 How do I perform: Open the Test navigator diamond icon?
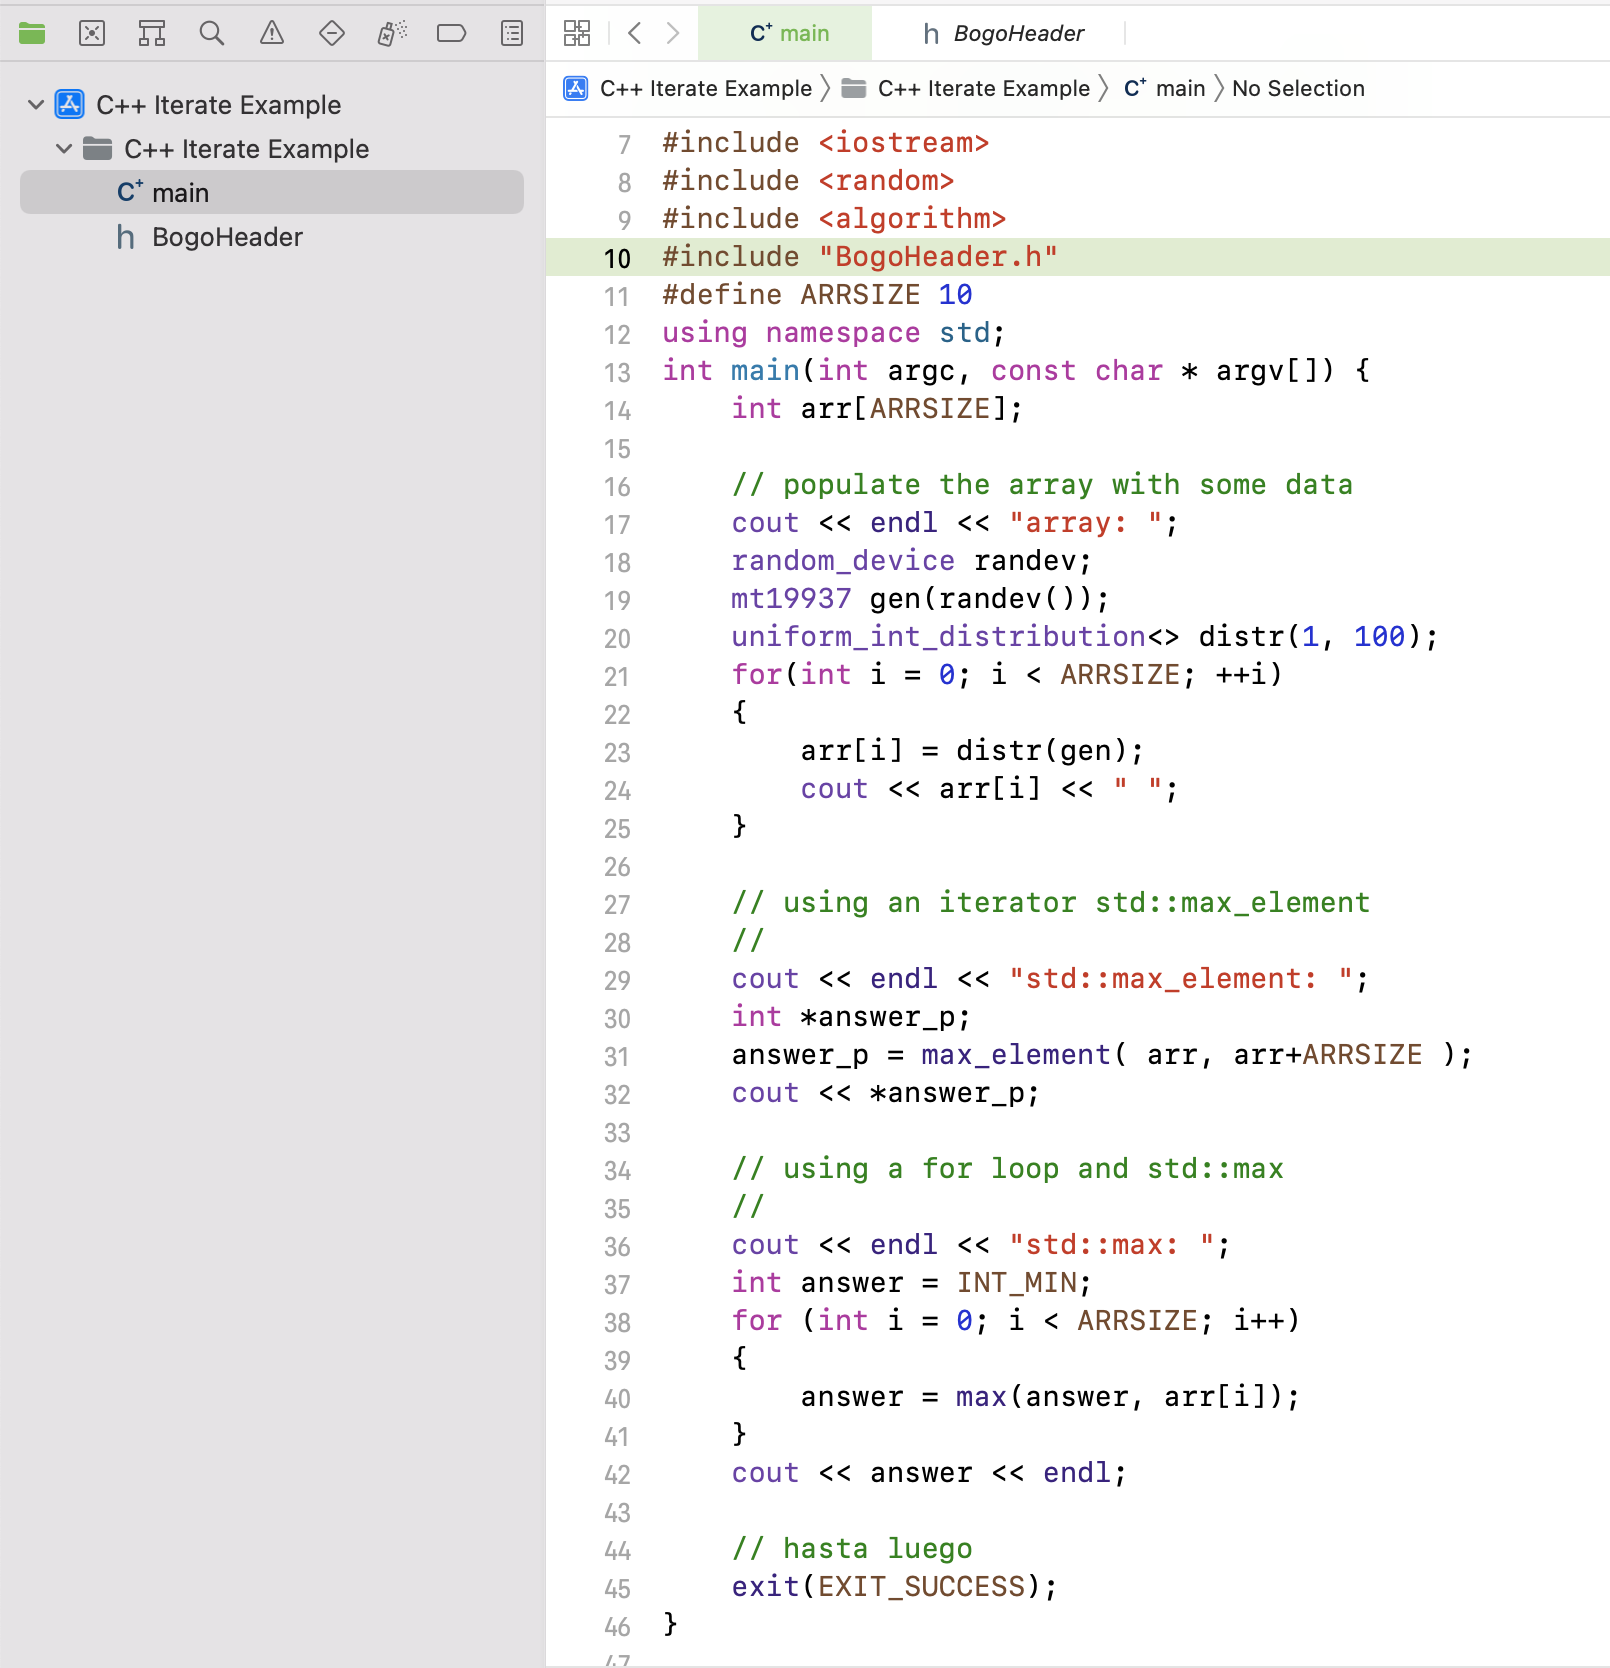click(x=331, y=34)
